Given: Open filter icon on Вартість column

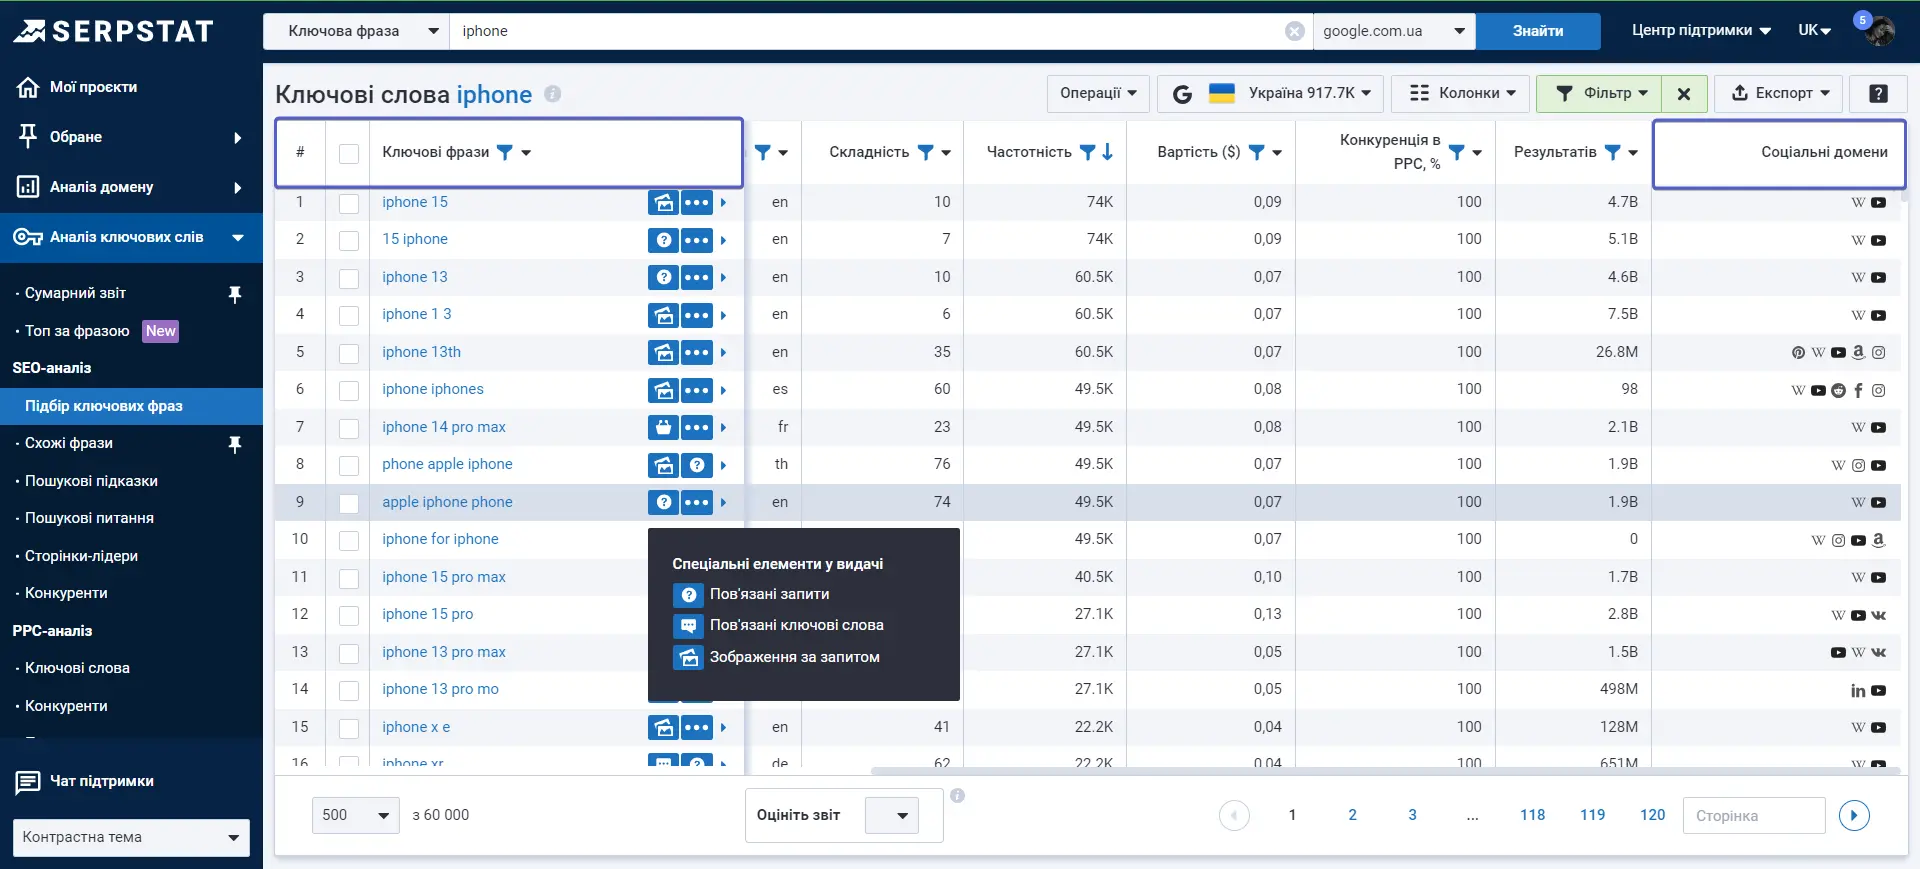Looking at the screenshot, I should click(1257, 152).
